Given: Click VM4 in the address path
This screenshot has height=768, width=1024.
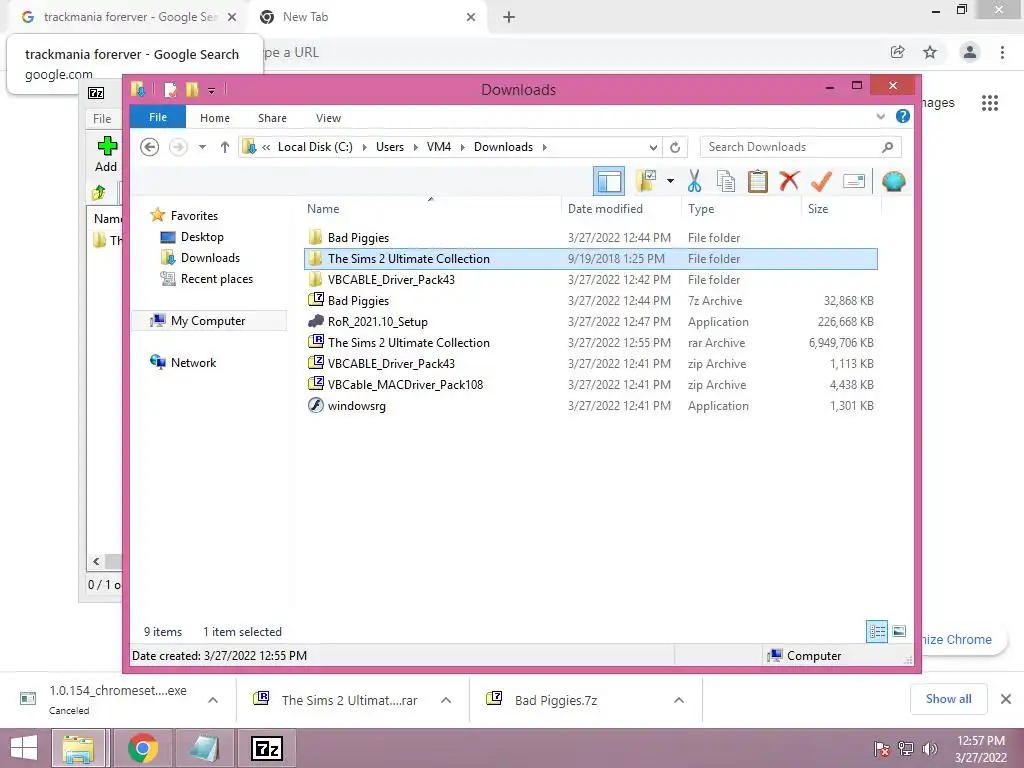Looking at the screenshot, I should point(439,147).
